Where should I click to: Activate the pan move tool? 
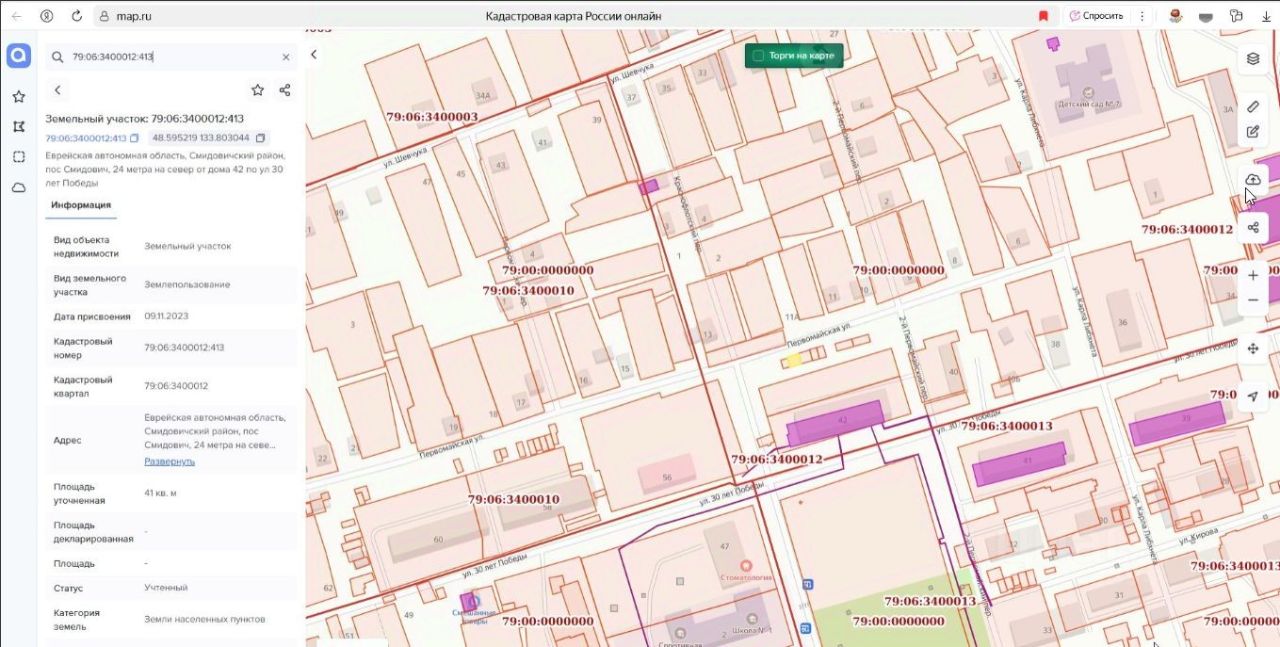1253,348
